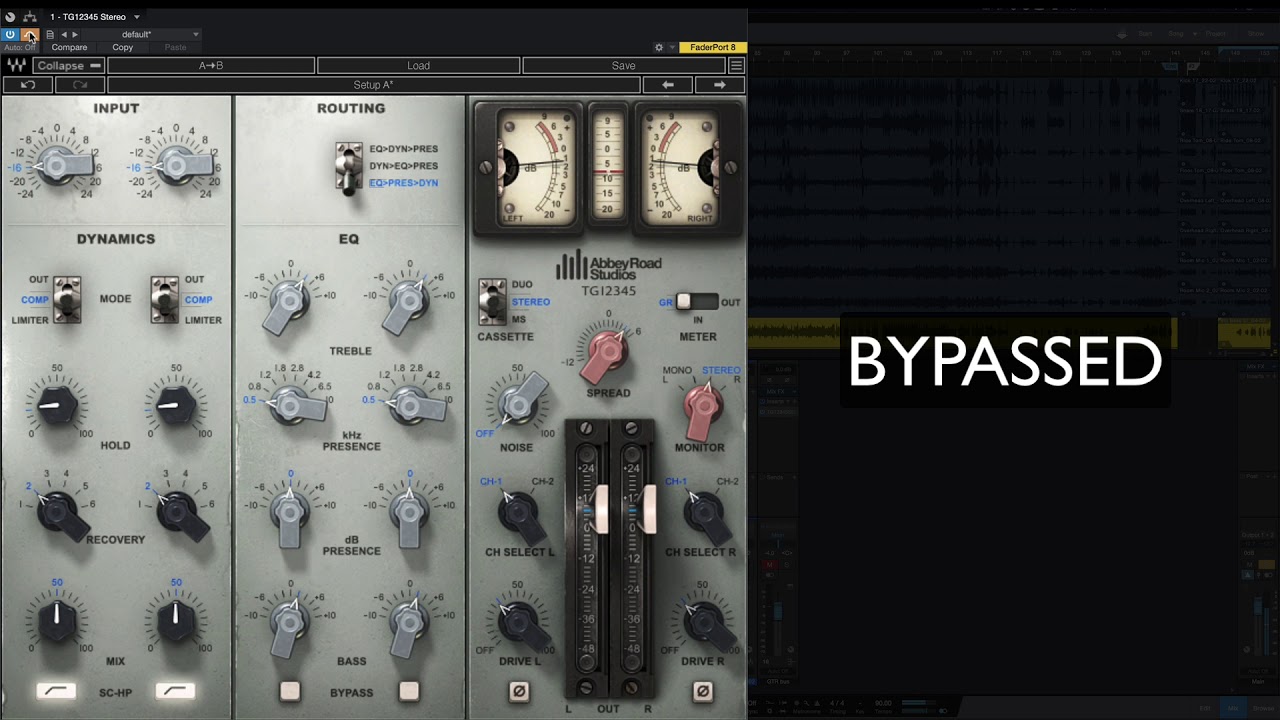
Task: Flip the ROUTING order switch
Action: pos(349,166)
